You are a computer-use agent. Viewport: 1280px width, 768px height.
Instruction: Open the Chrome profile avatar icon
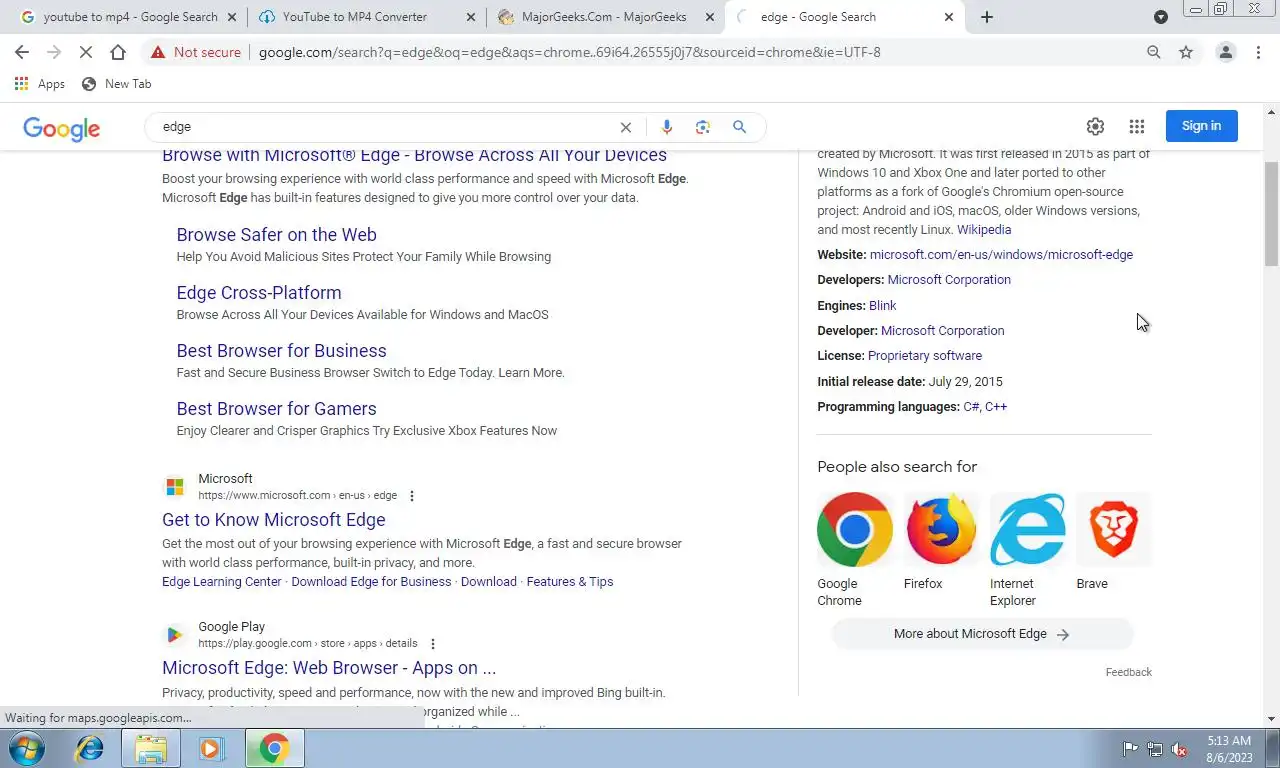1225,52
